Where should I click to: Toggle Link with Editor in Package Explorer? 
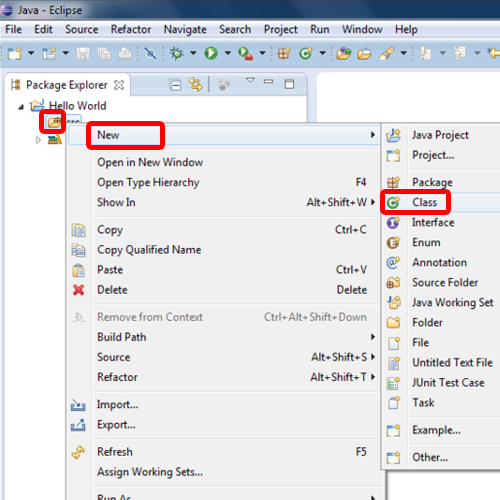pos(196,84)
